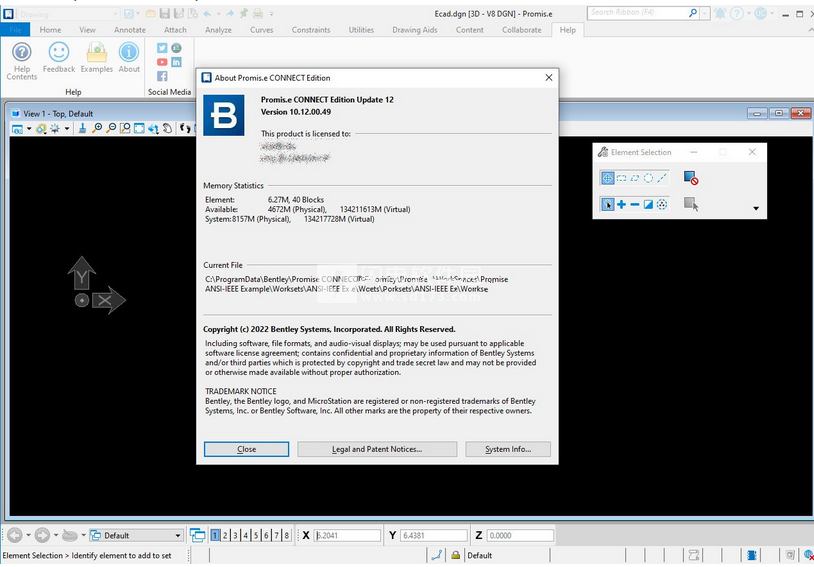Click the Clear Selection icon in Element Selection
The height and width of the screenshot is (567, 814).
click(690, 178)
